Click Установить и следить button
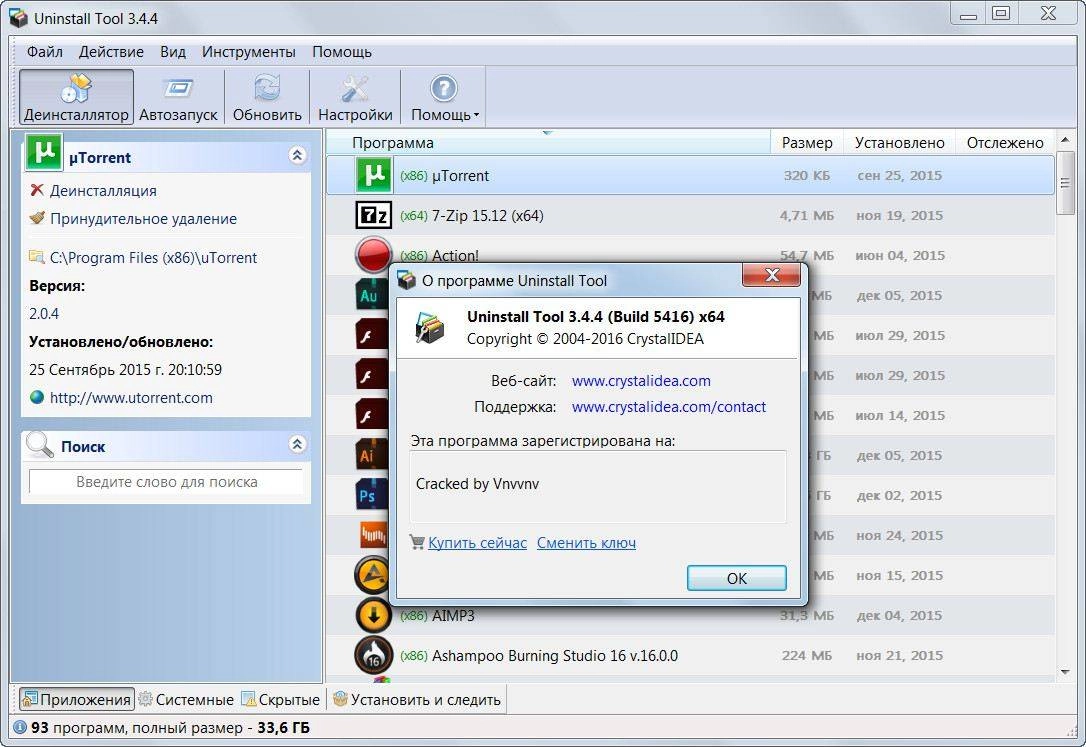The height and width of the screenshot is (747, 1086). click(x=417, y=699)
